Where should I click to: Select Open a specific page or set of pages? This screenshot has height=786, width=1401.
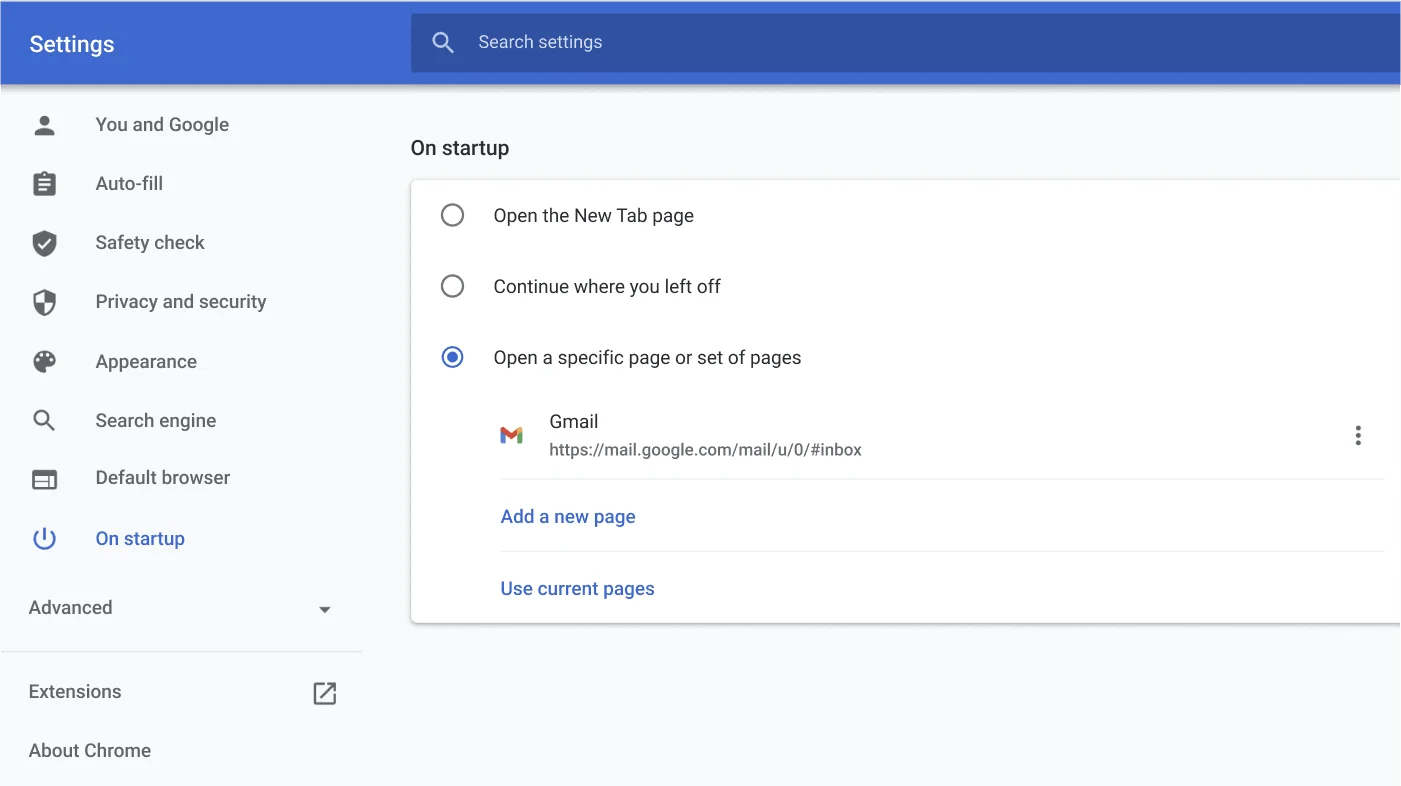point(452,357)
